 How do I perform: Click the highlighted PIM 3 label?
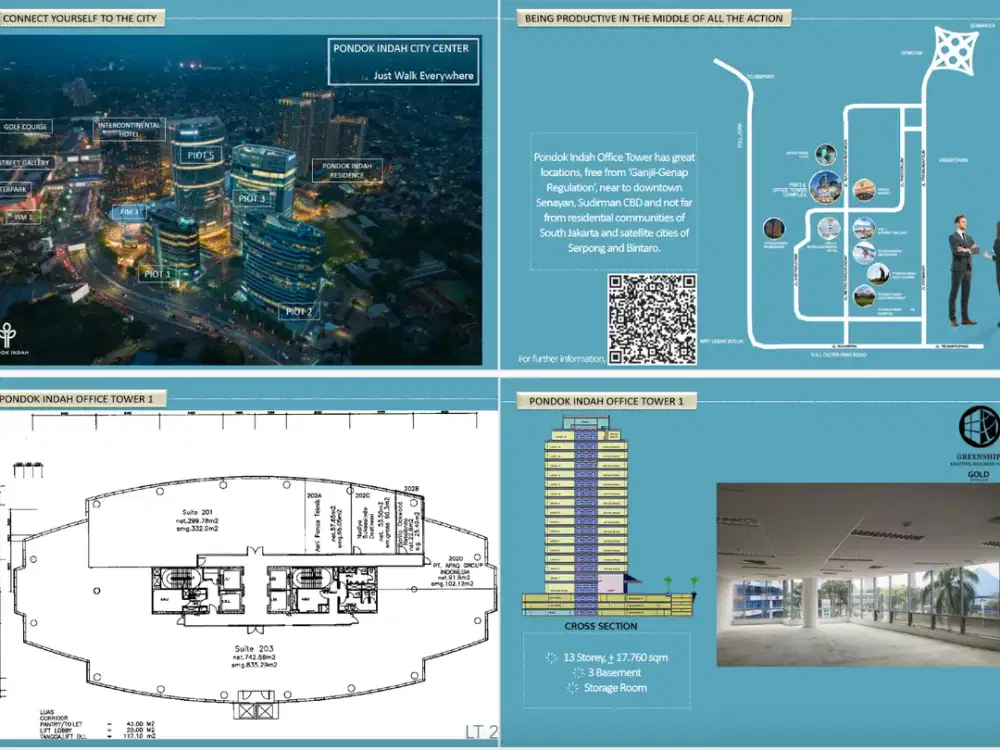(130, 212)
